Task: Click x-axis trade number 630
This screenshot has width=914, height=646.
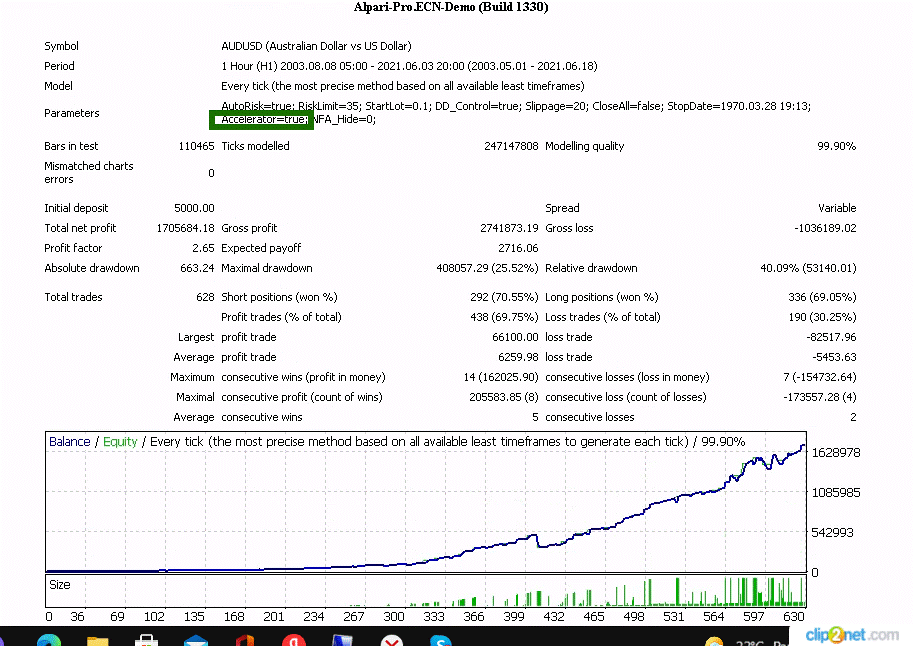Action: coord(794,616)
